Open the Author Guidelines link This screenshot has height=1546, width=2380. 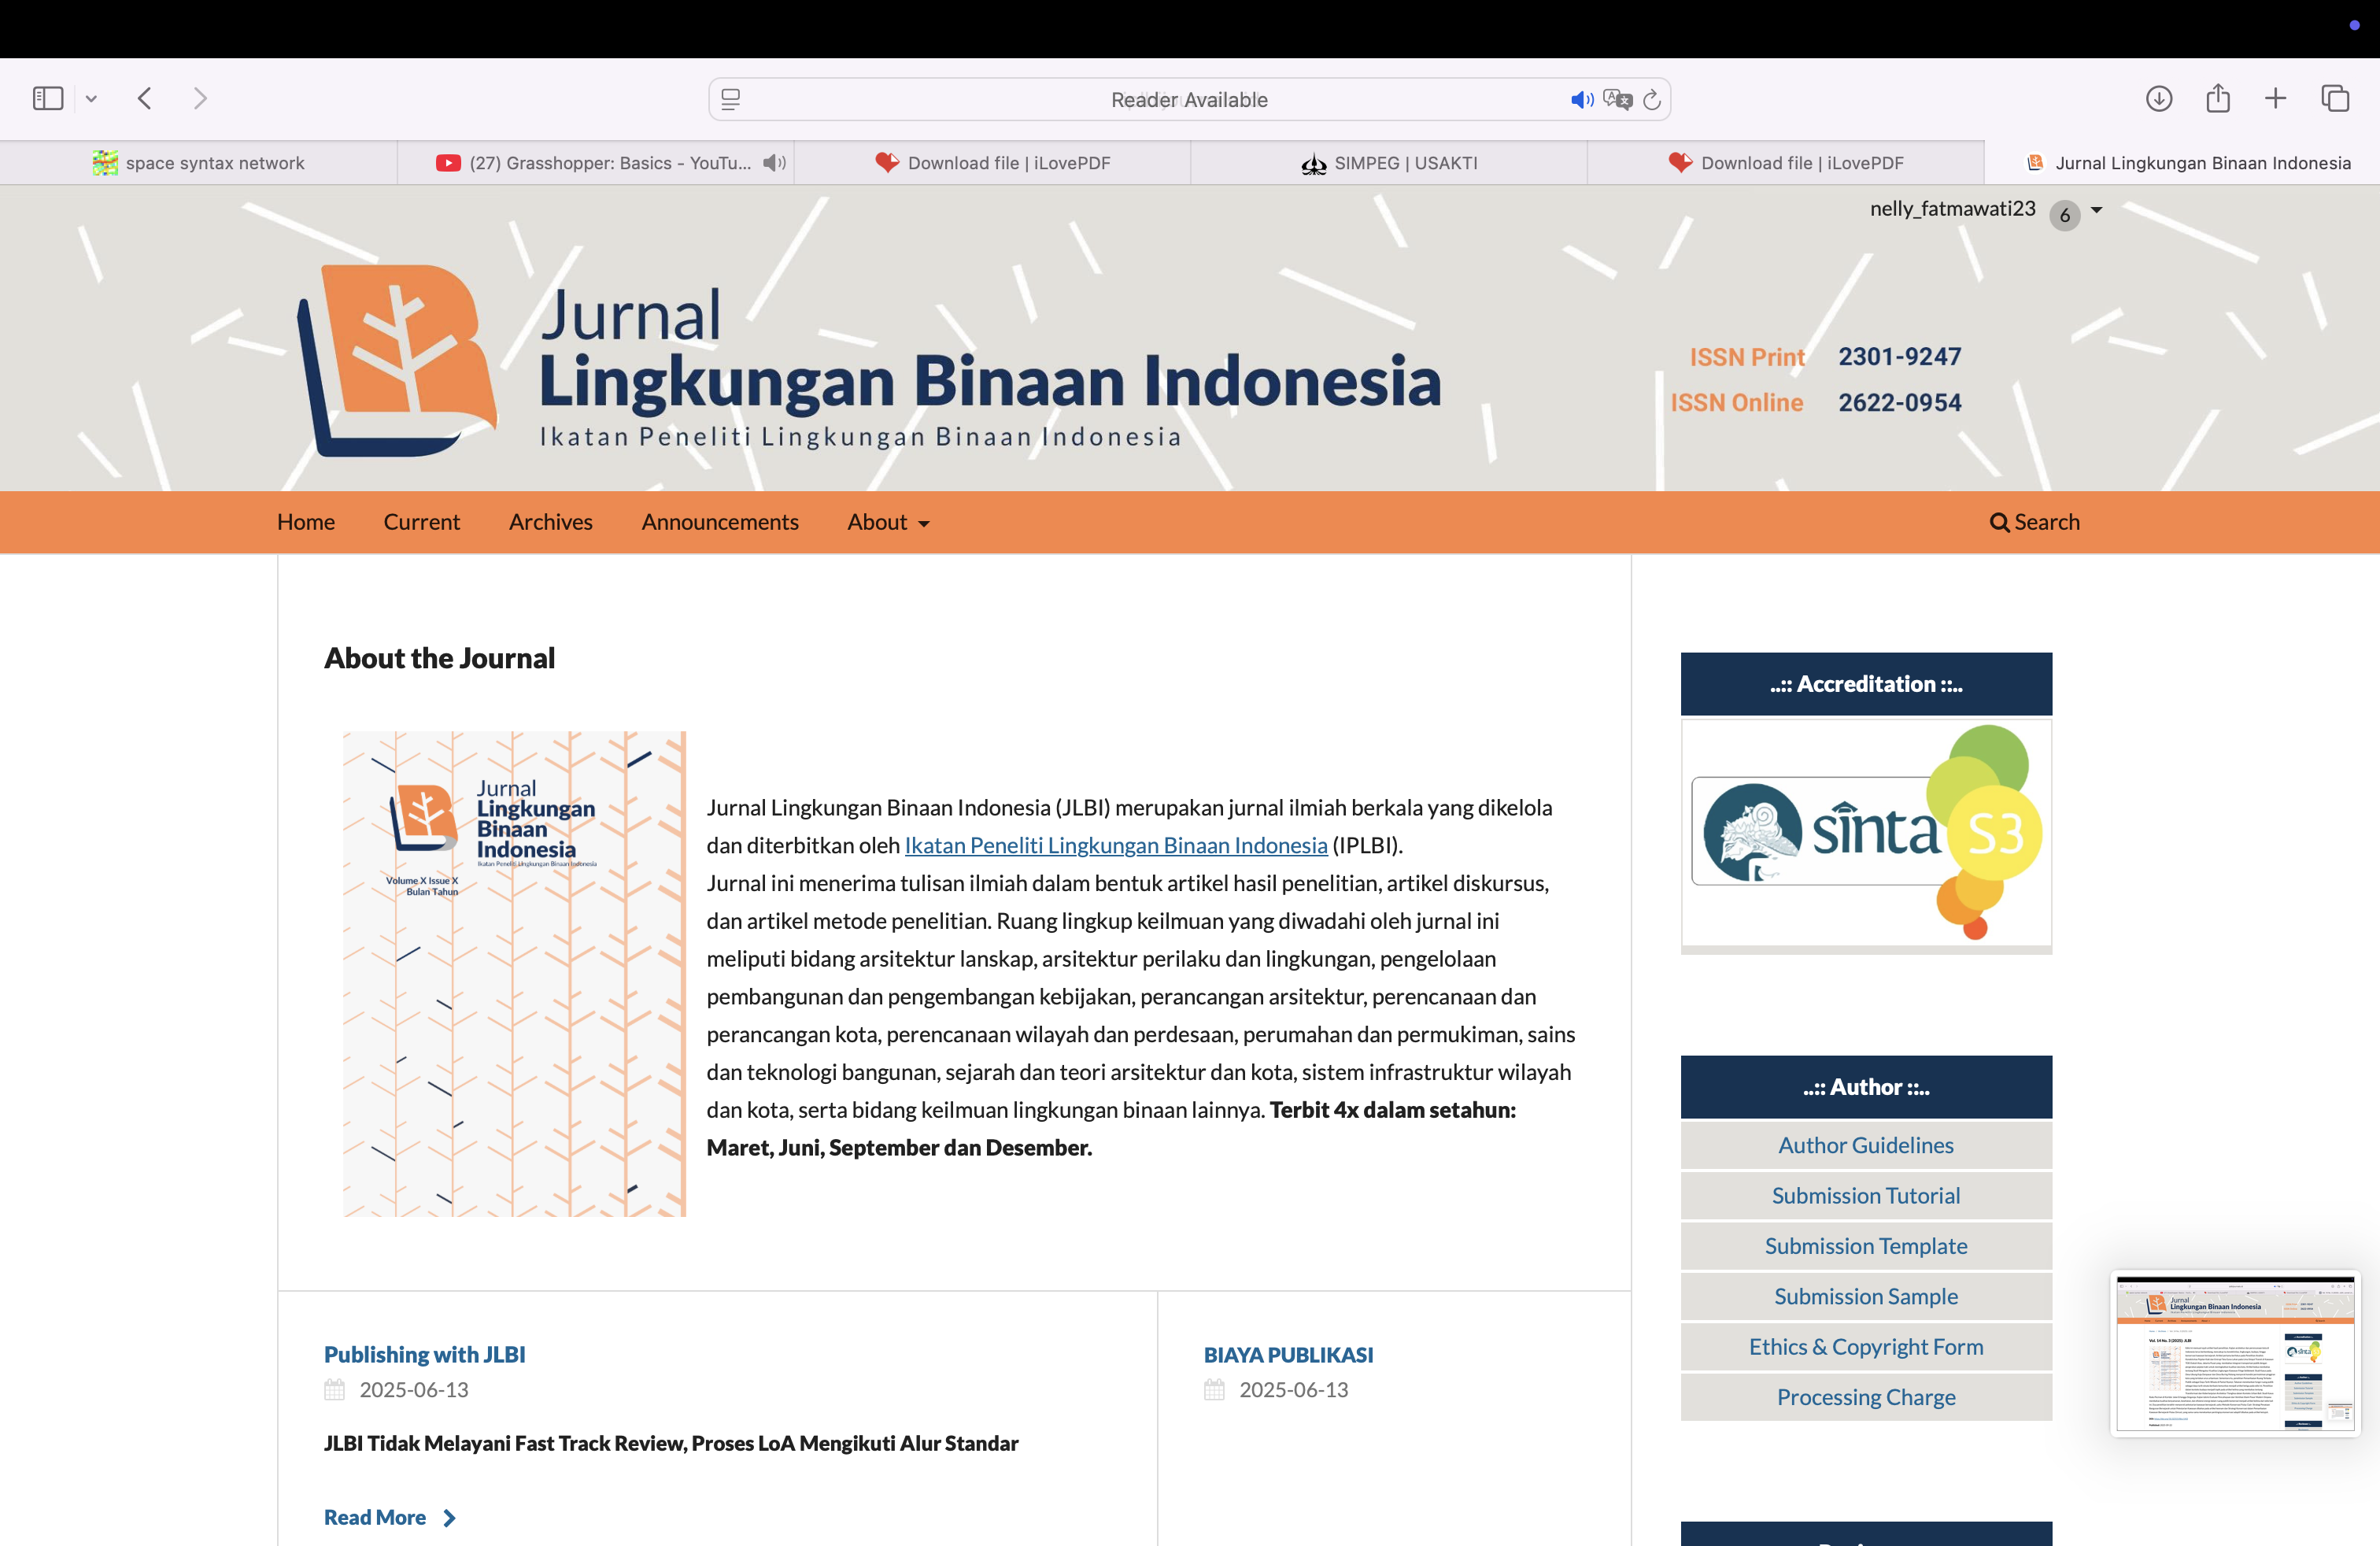1865,1145
